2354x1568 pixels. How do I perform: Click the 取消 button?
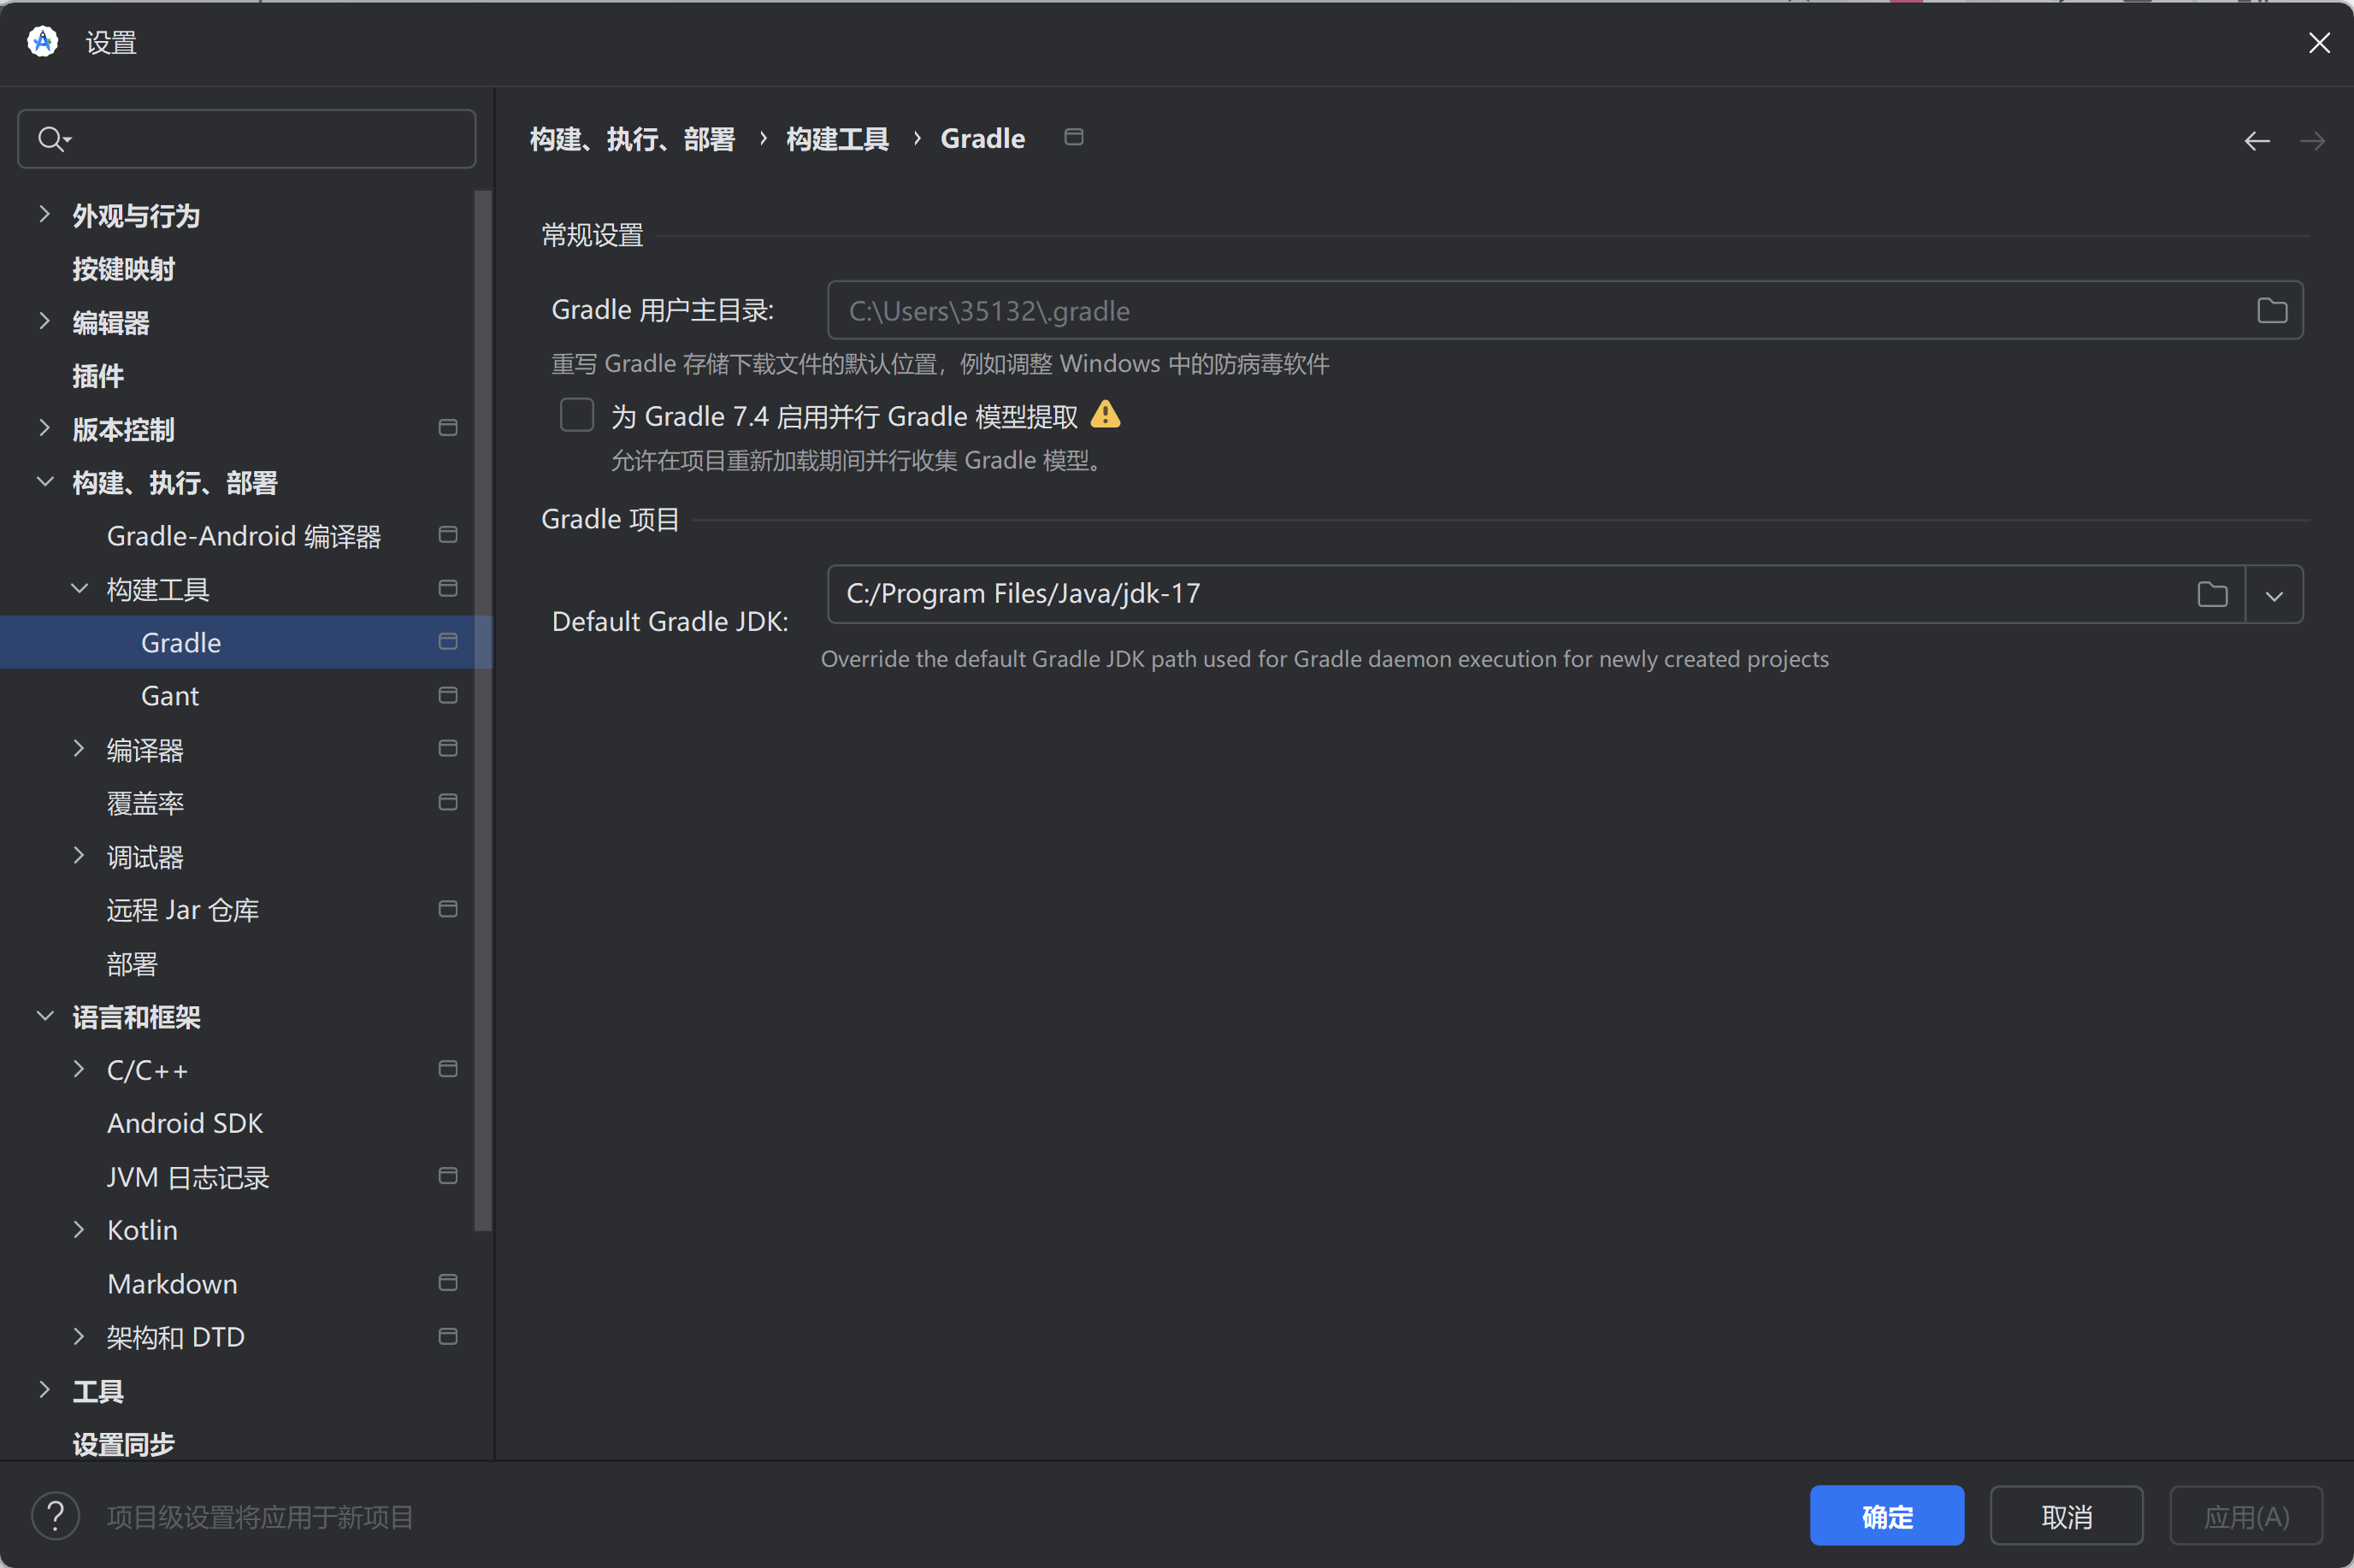click(2066, 1516)
